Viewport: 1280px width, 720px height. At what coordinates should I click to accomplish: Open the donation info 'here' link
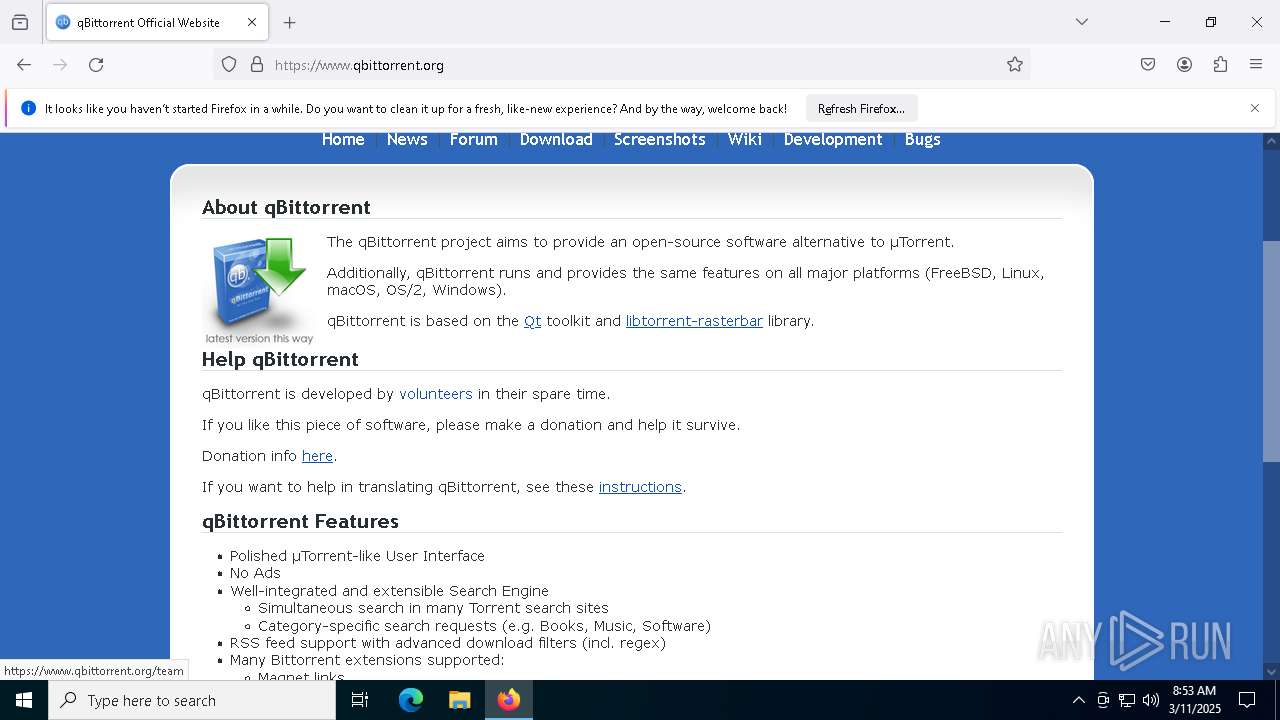(x=317, y=456)
